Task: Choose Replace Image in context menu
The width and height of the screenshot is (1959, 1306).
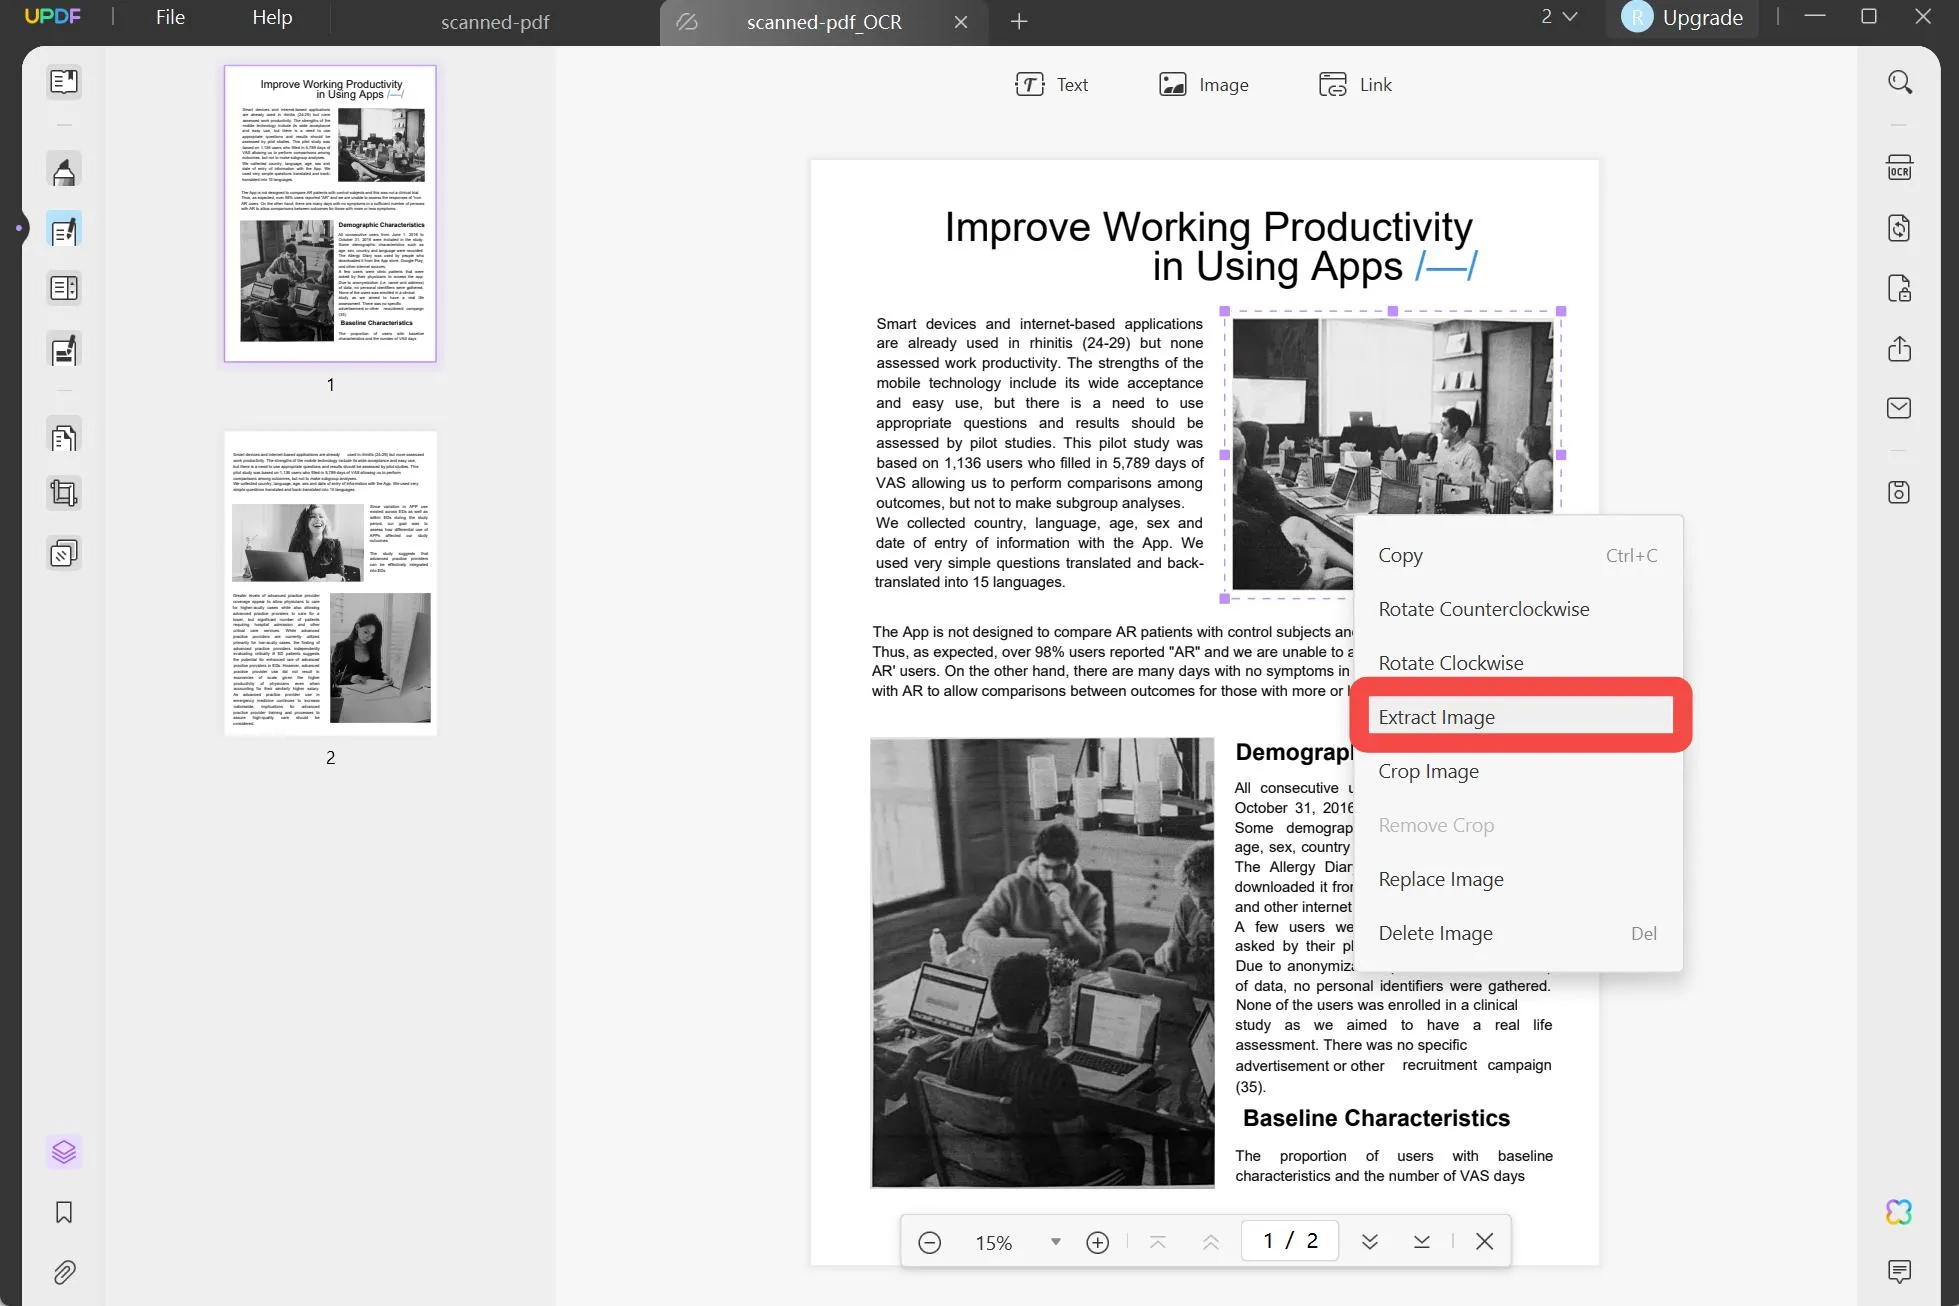Action: click(x=1517, y=879)
